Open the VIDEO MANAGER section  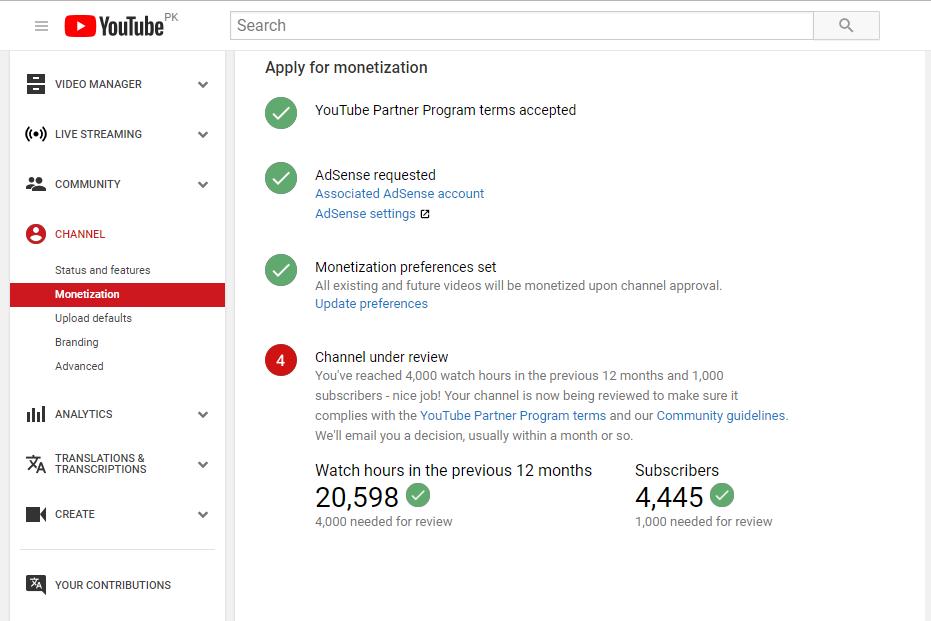click(x=99, y=84)
